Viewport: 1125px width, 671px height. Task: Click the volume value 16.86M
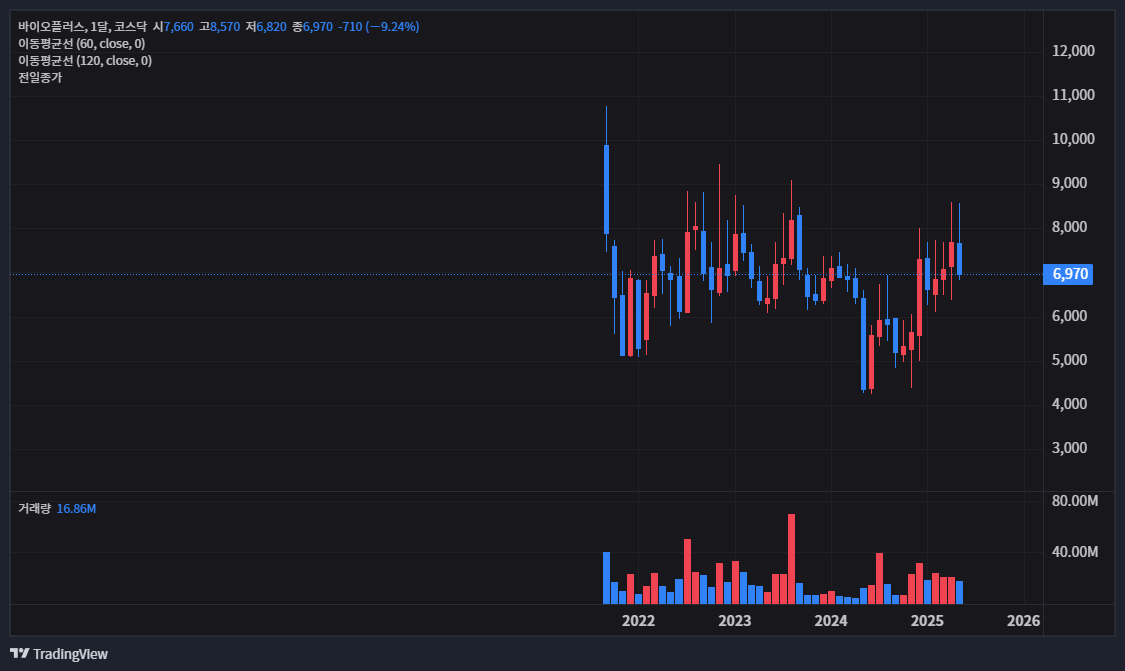[76, 509]
